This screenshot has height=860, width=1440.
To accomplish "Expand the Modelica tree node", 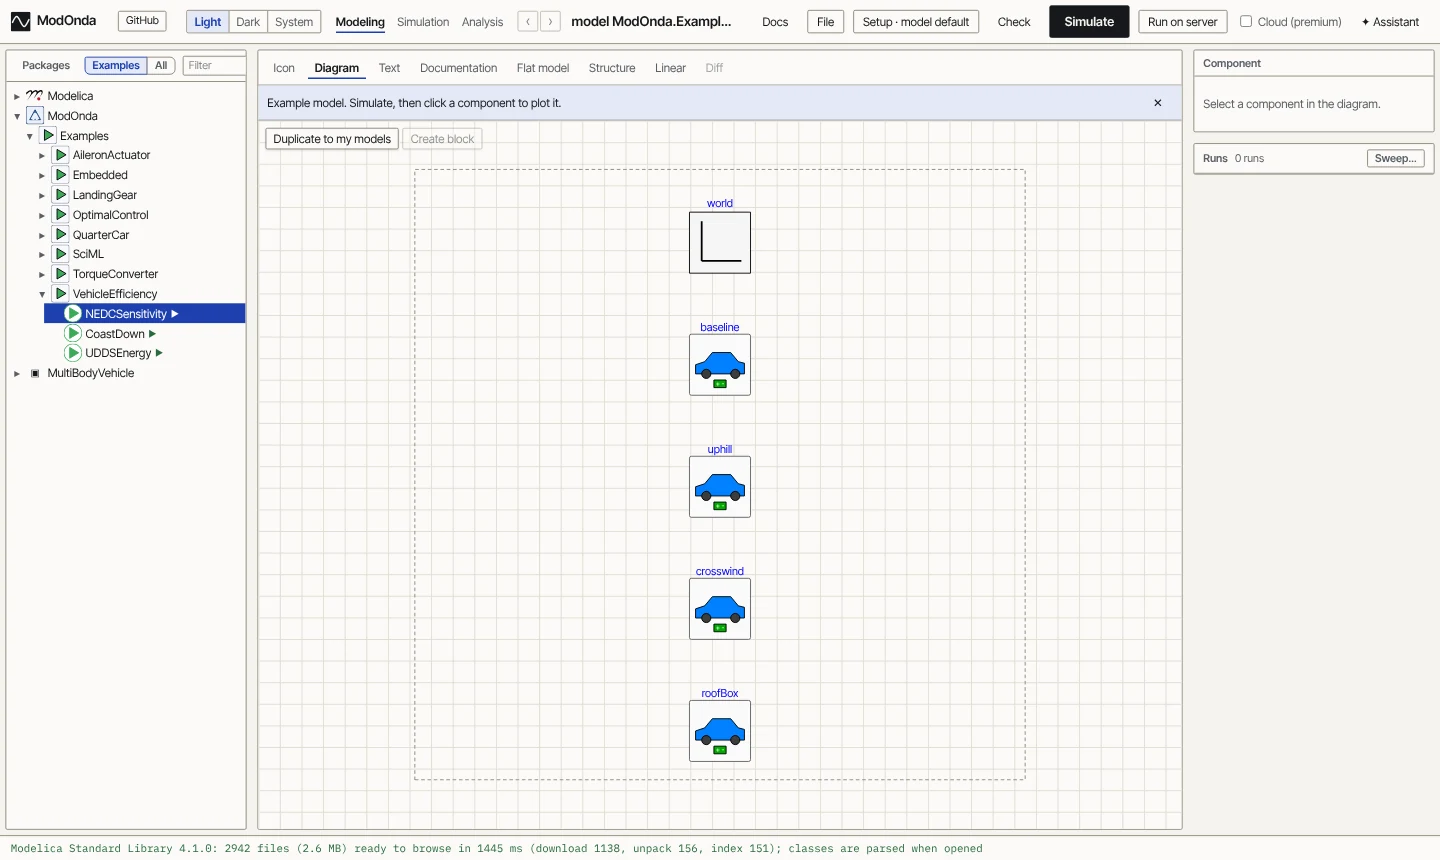I will (17, 97).
